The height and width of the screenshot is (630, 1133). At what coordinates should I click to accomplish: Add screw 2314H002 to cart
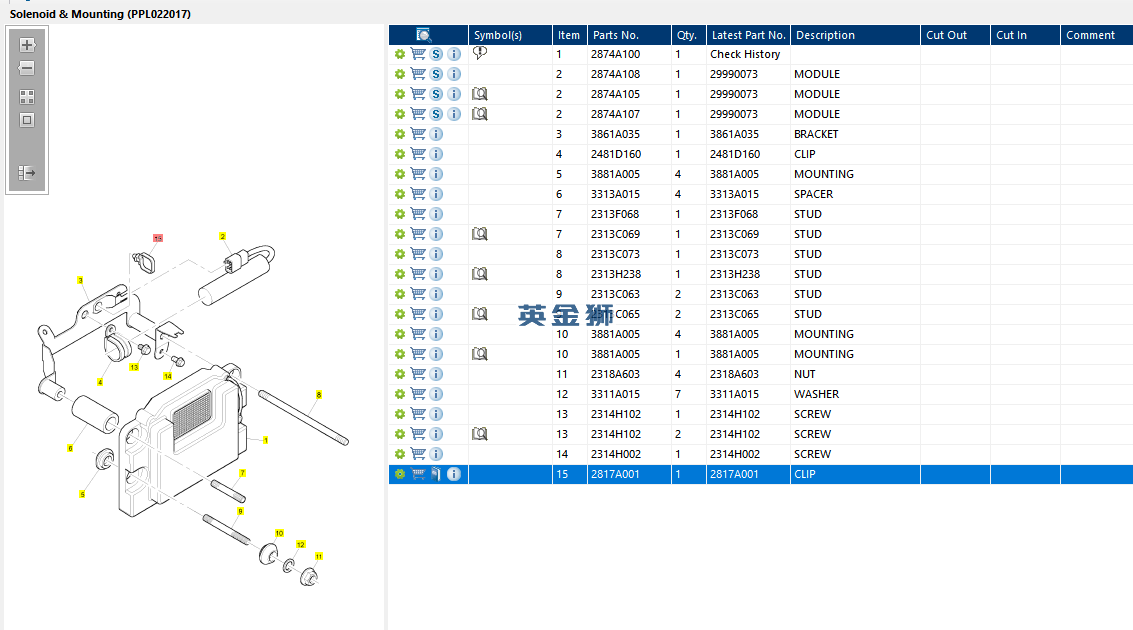click(418, 454)
